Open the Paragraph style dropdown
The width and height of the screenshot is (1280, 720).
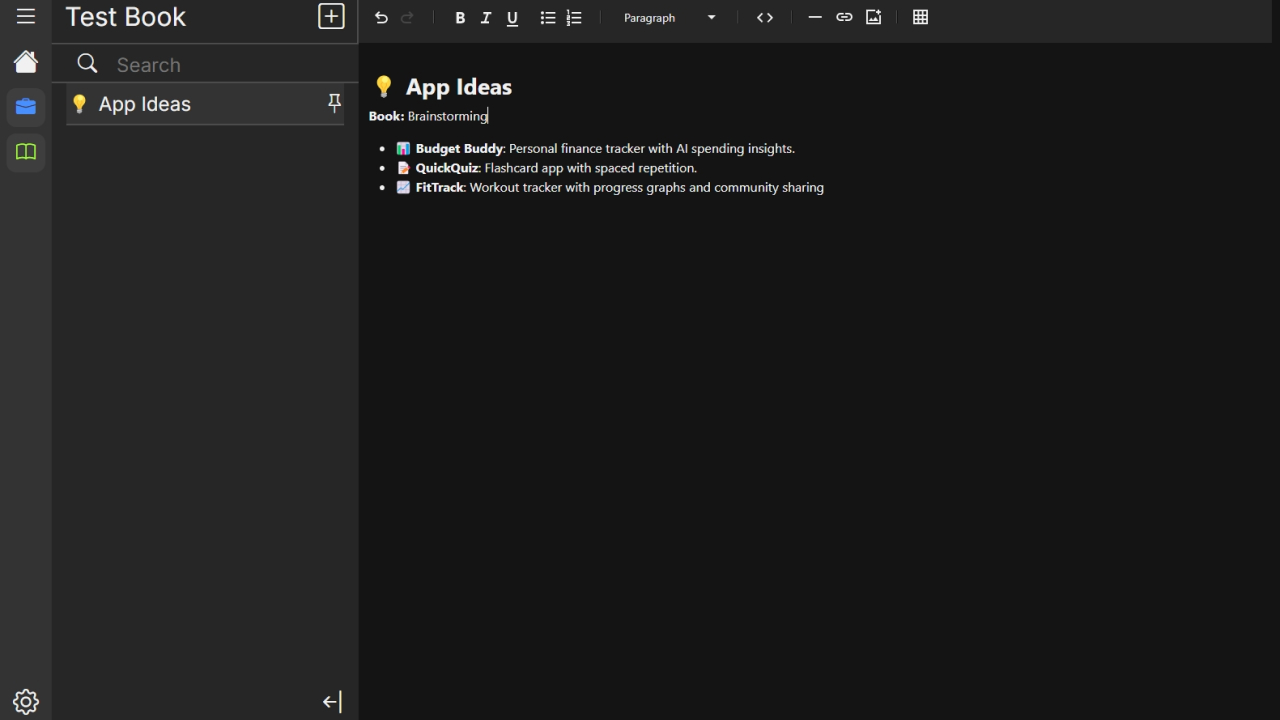click(x=669, y=18)
